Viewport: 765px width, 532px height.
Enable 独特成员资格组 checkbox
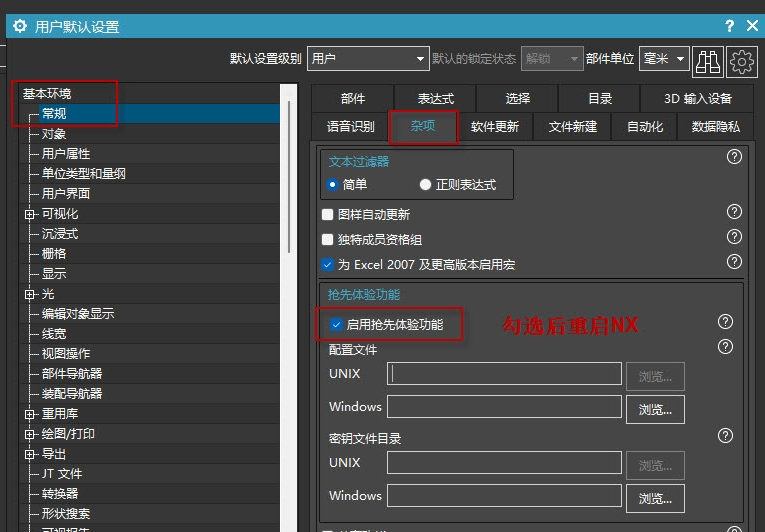(x=328, y=239)
